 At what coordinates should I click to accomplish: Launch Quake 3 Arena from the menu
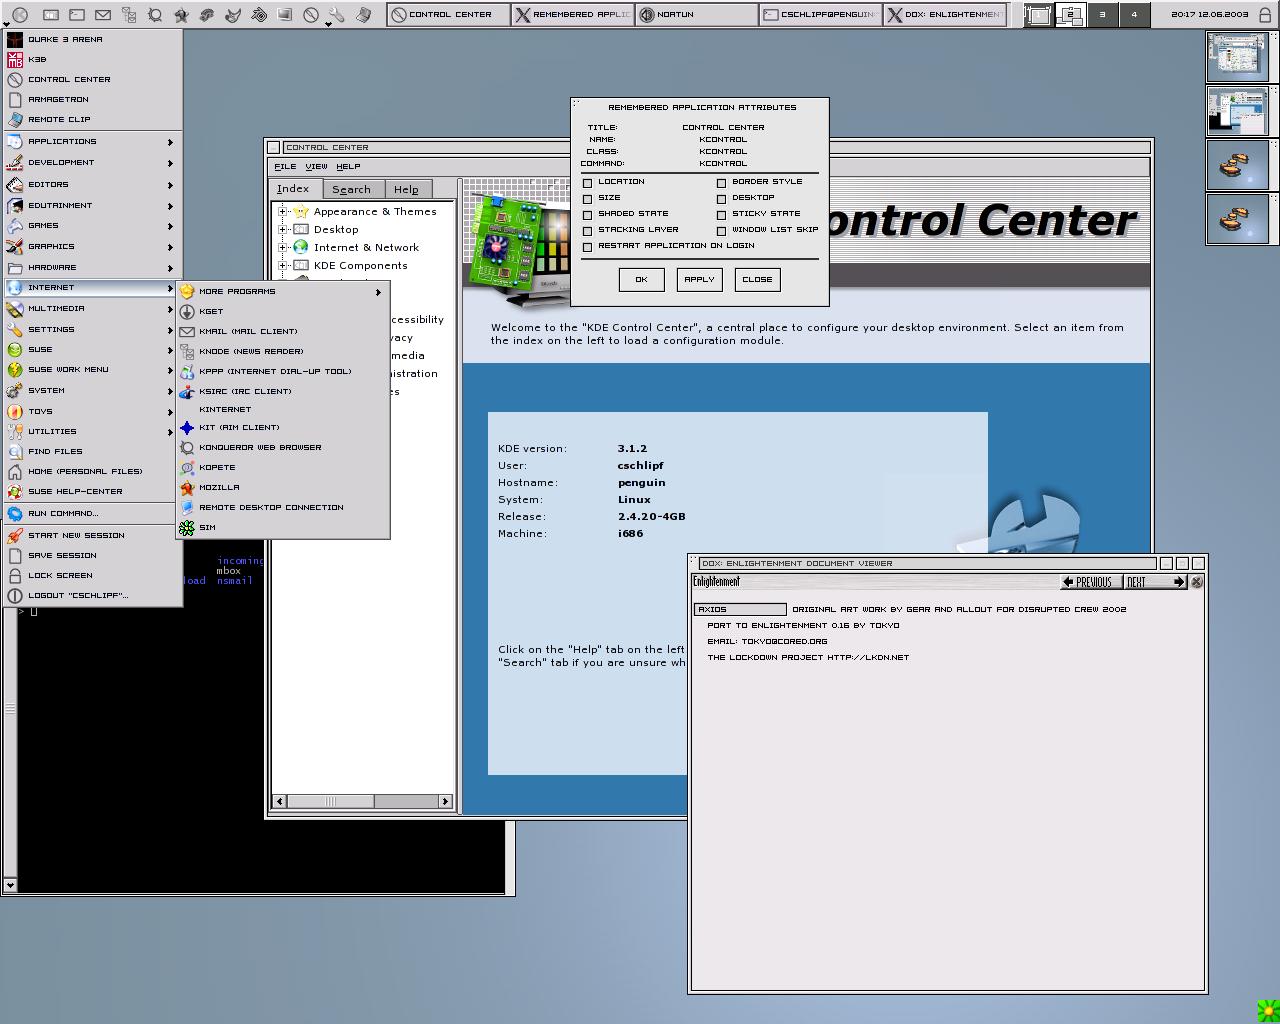coord(92,39)
